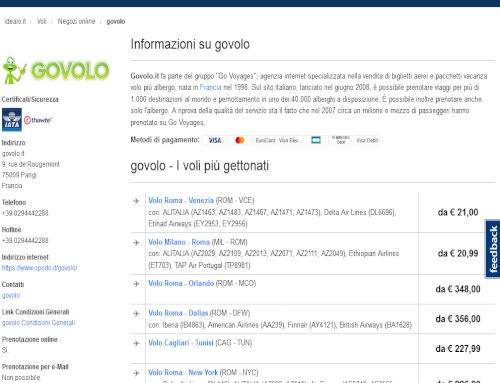The image size is (500, 383).
Task: Click the Metodi di pagamento label
Action: tap(165, 140)
